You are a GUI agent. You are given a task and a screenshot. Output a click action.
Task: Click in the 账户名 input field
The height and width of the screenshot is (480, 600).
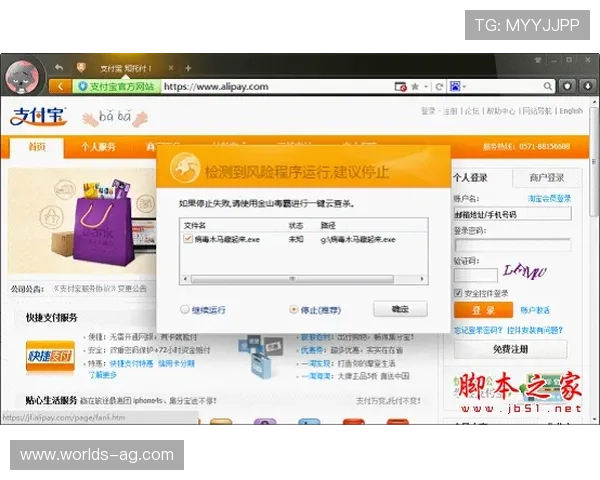(x=513, y=214)
